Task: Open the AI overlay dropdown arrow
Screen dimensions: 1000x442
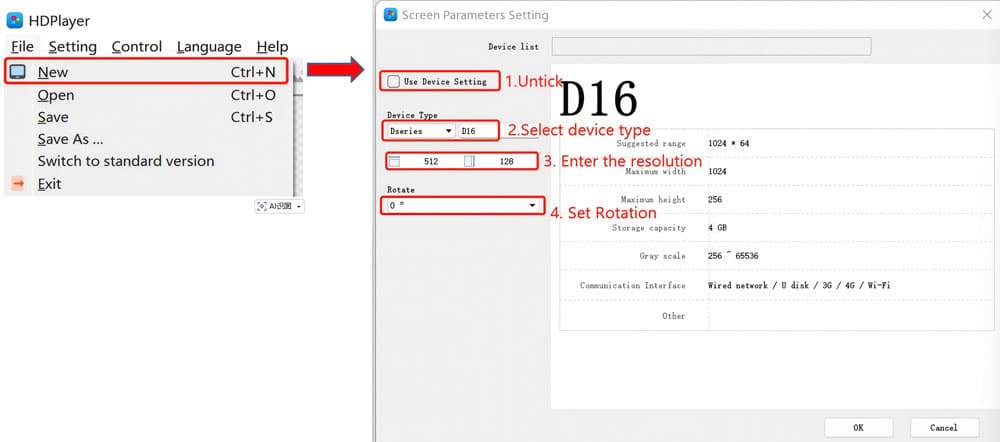Action: 299,207
